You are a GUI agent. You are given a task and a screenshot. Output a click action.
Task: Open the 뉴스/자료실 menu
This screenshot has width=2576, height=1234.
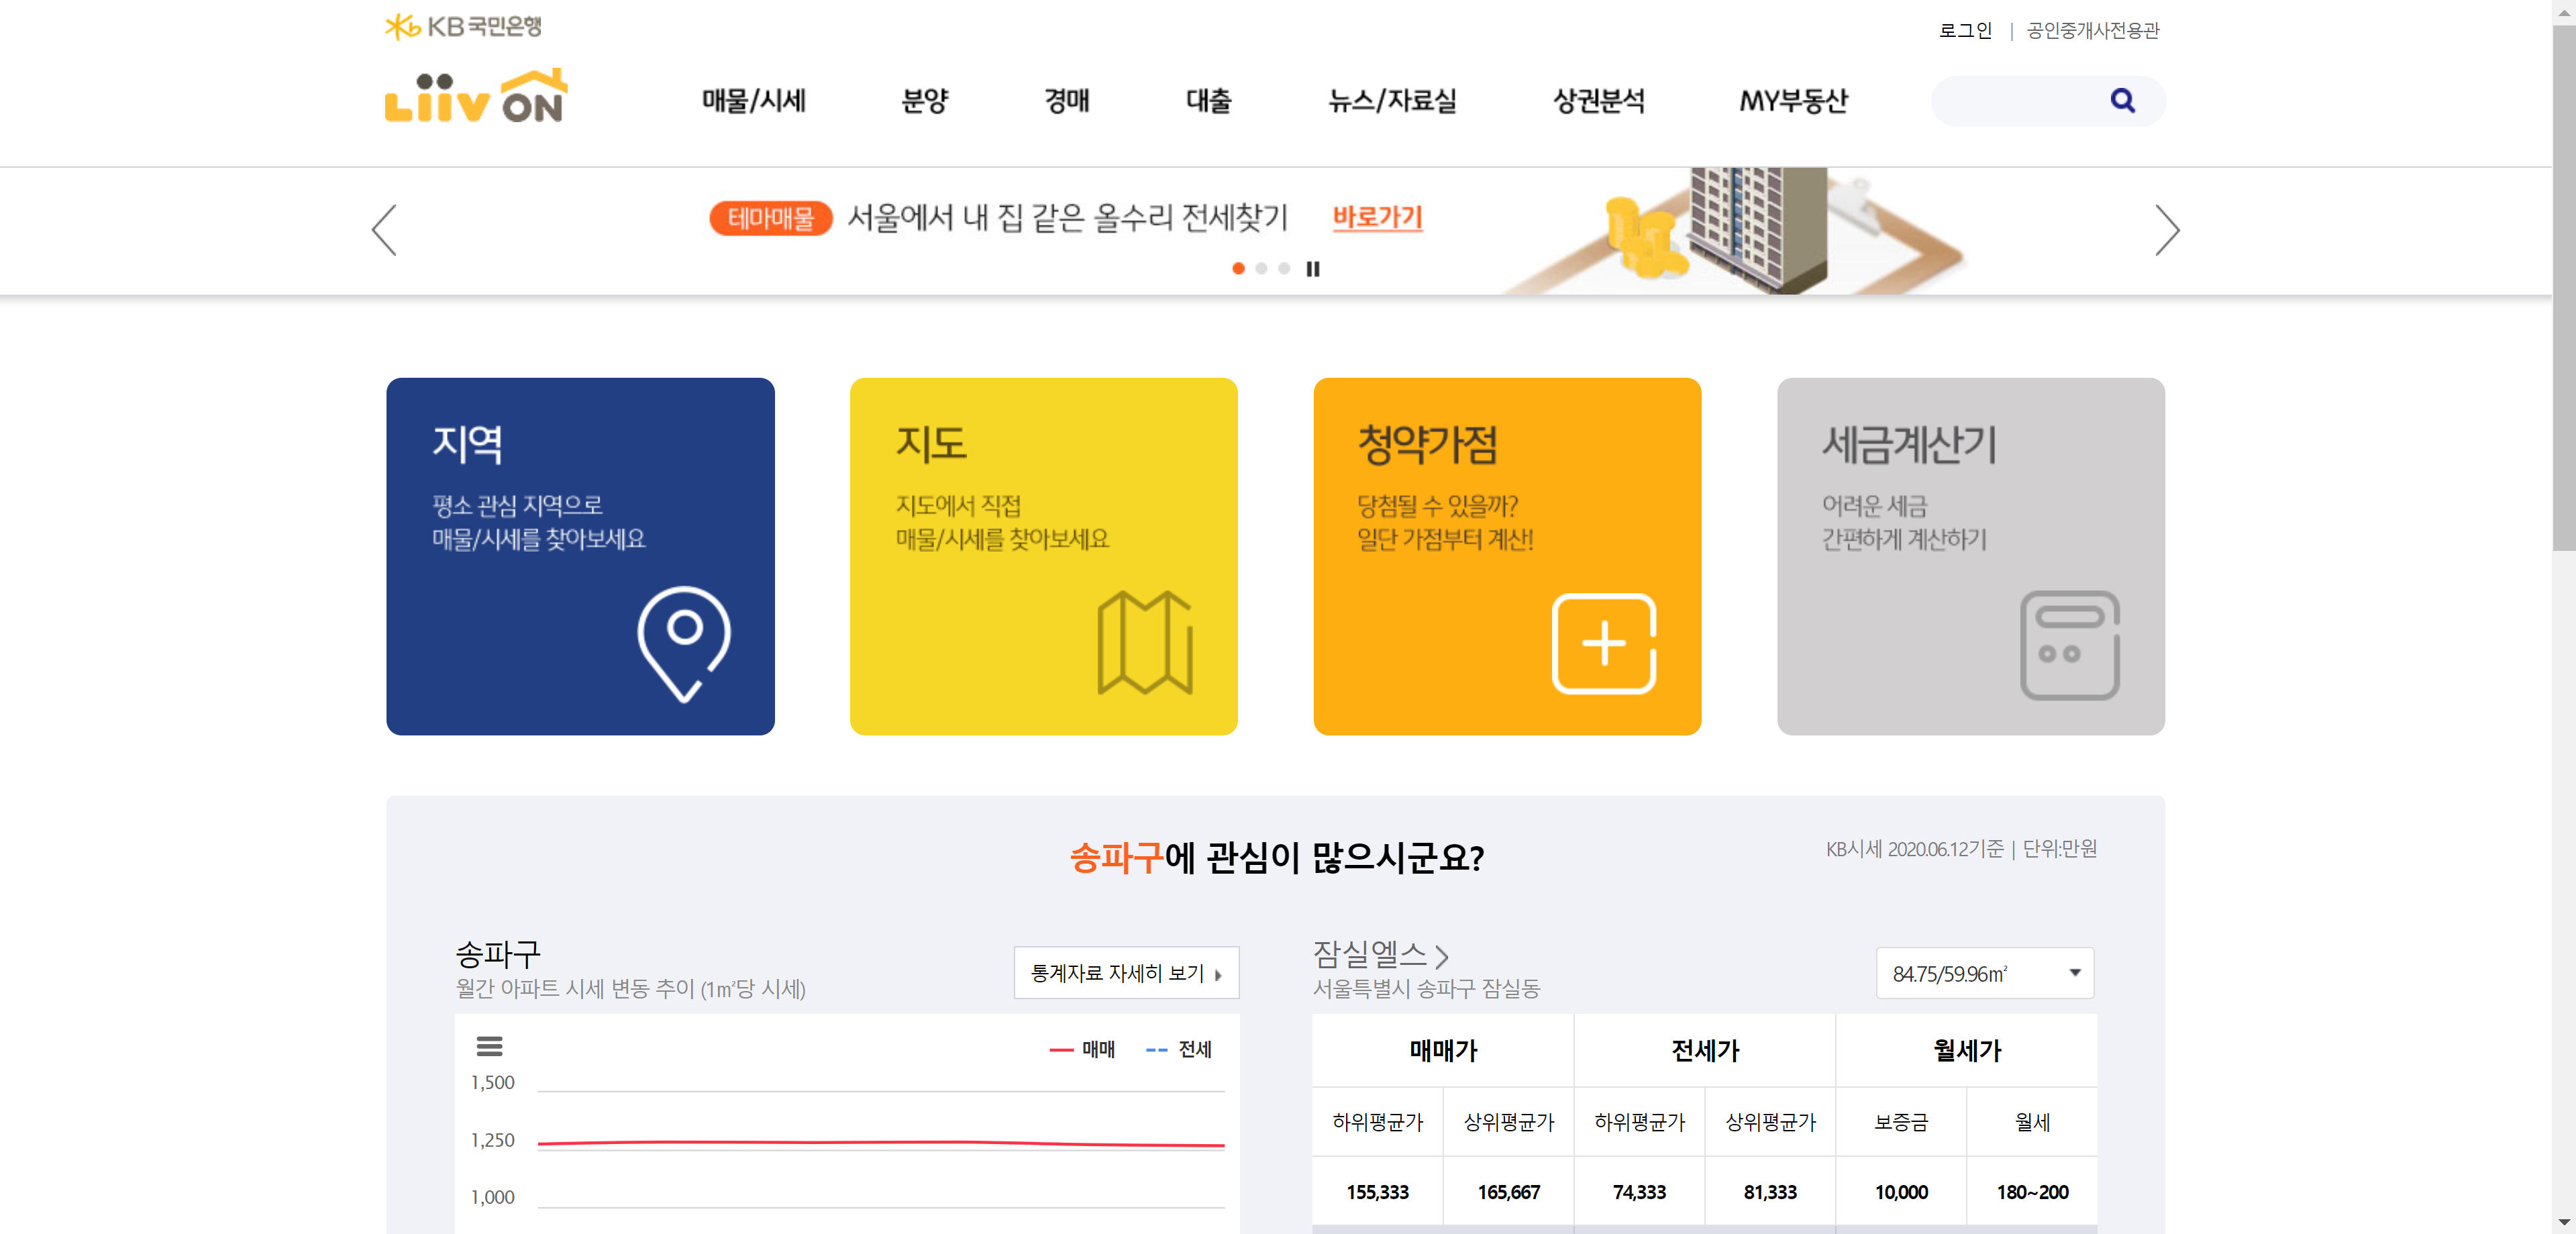tap(1391, 101)
